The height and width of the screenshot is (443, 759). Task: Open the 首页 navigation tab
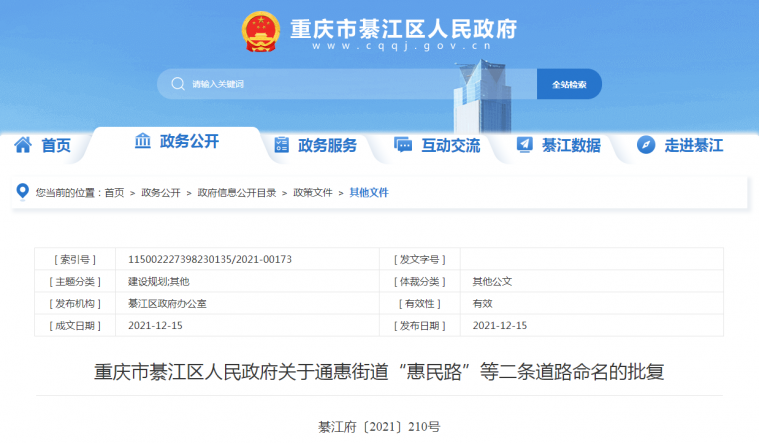click(x=55, y=145)
